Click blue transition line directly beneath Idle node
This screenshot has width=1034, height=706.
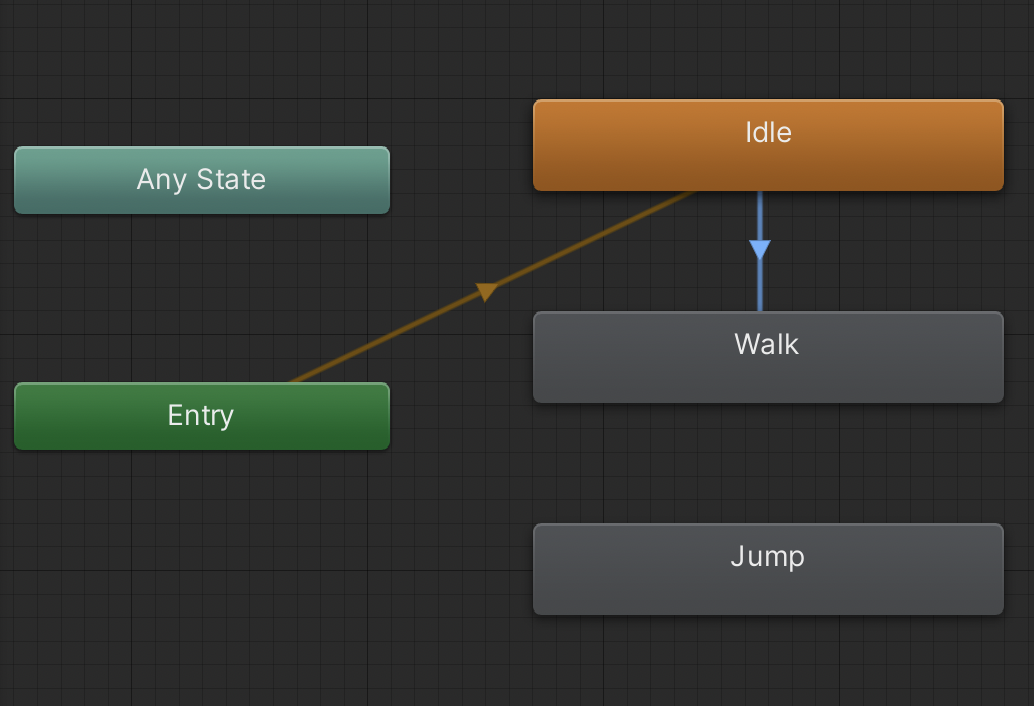point(760,210)
